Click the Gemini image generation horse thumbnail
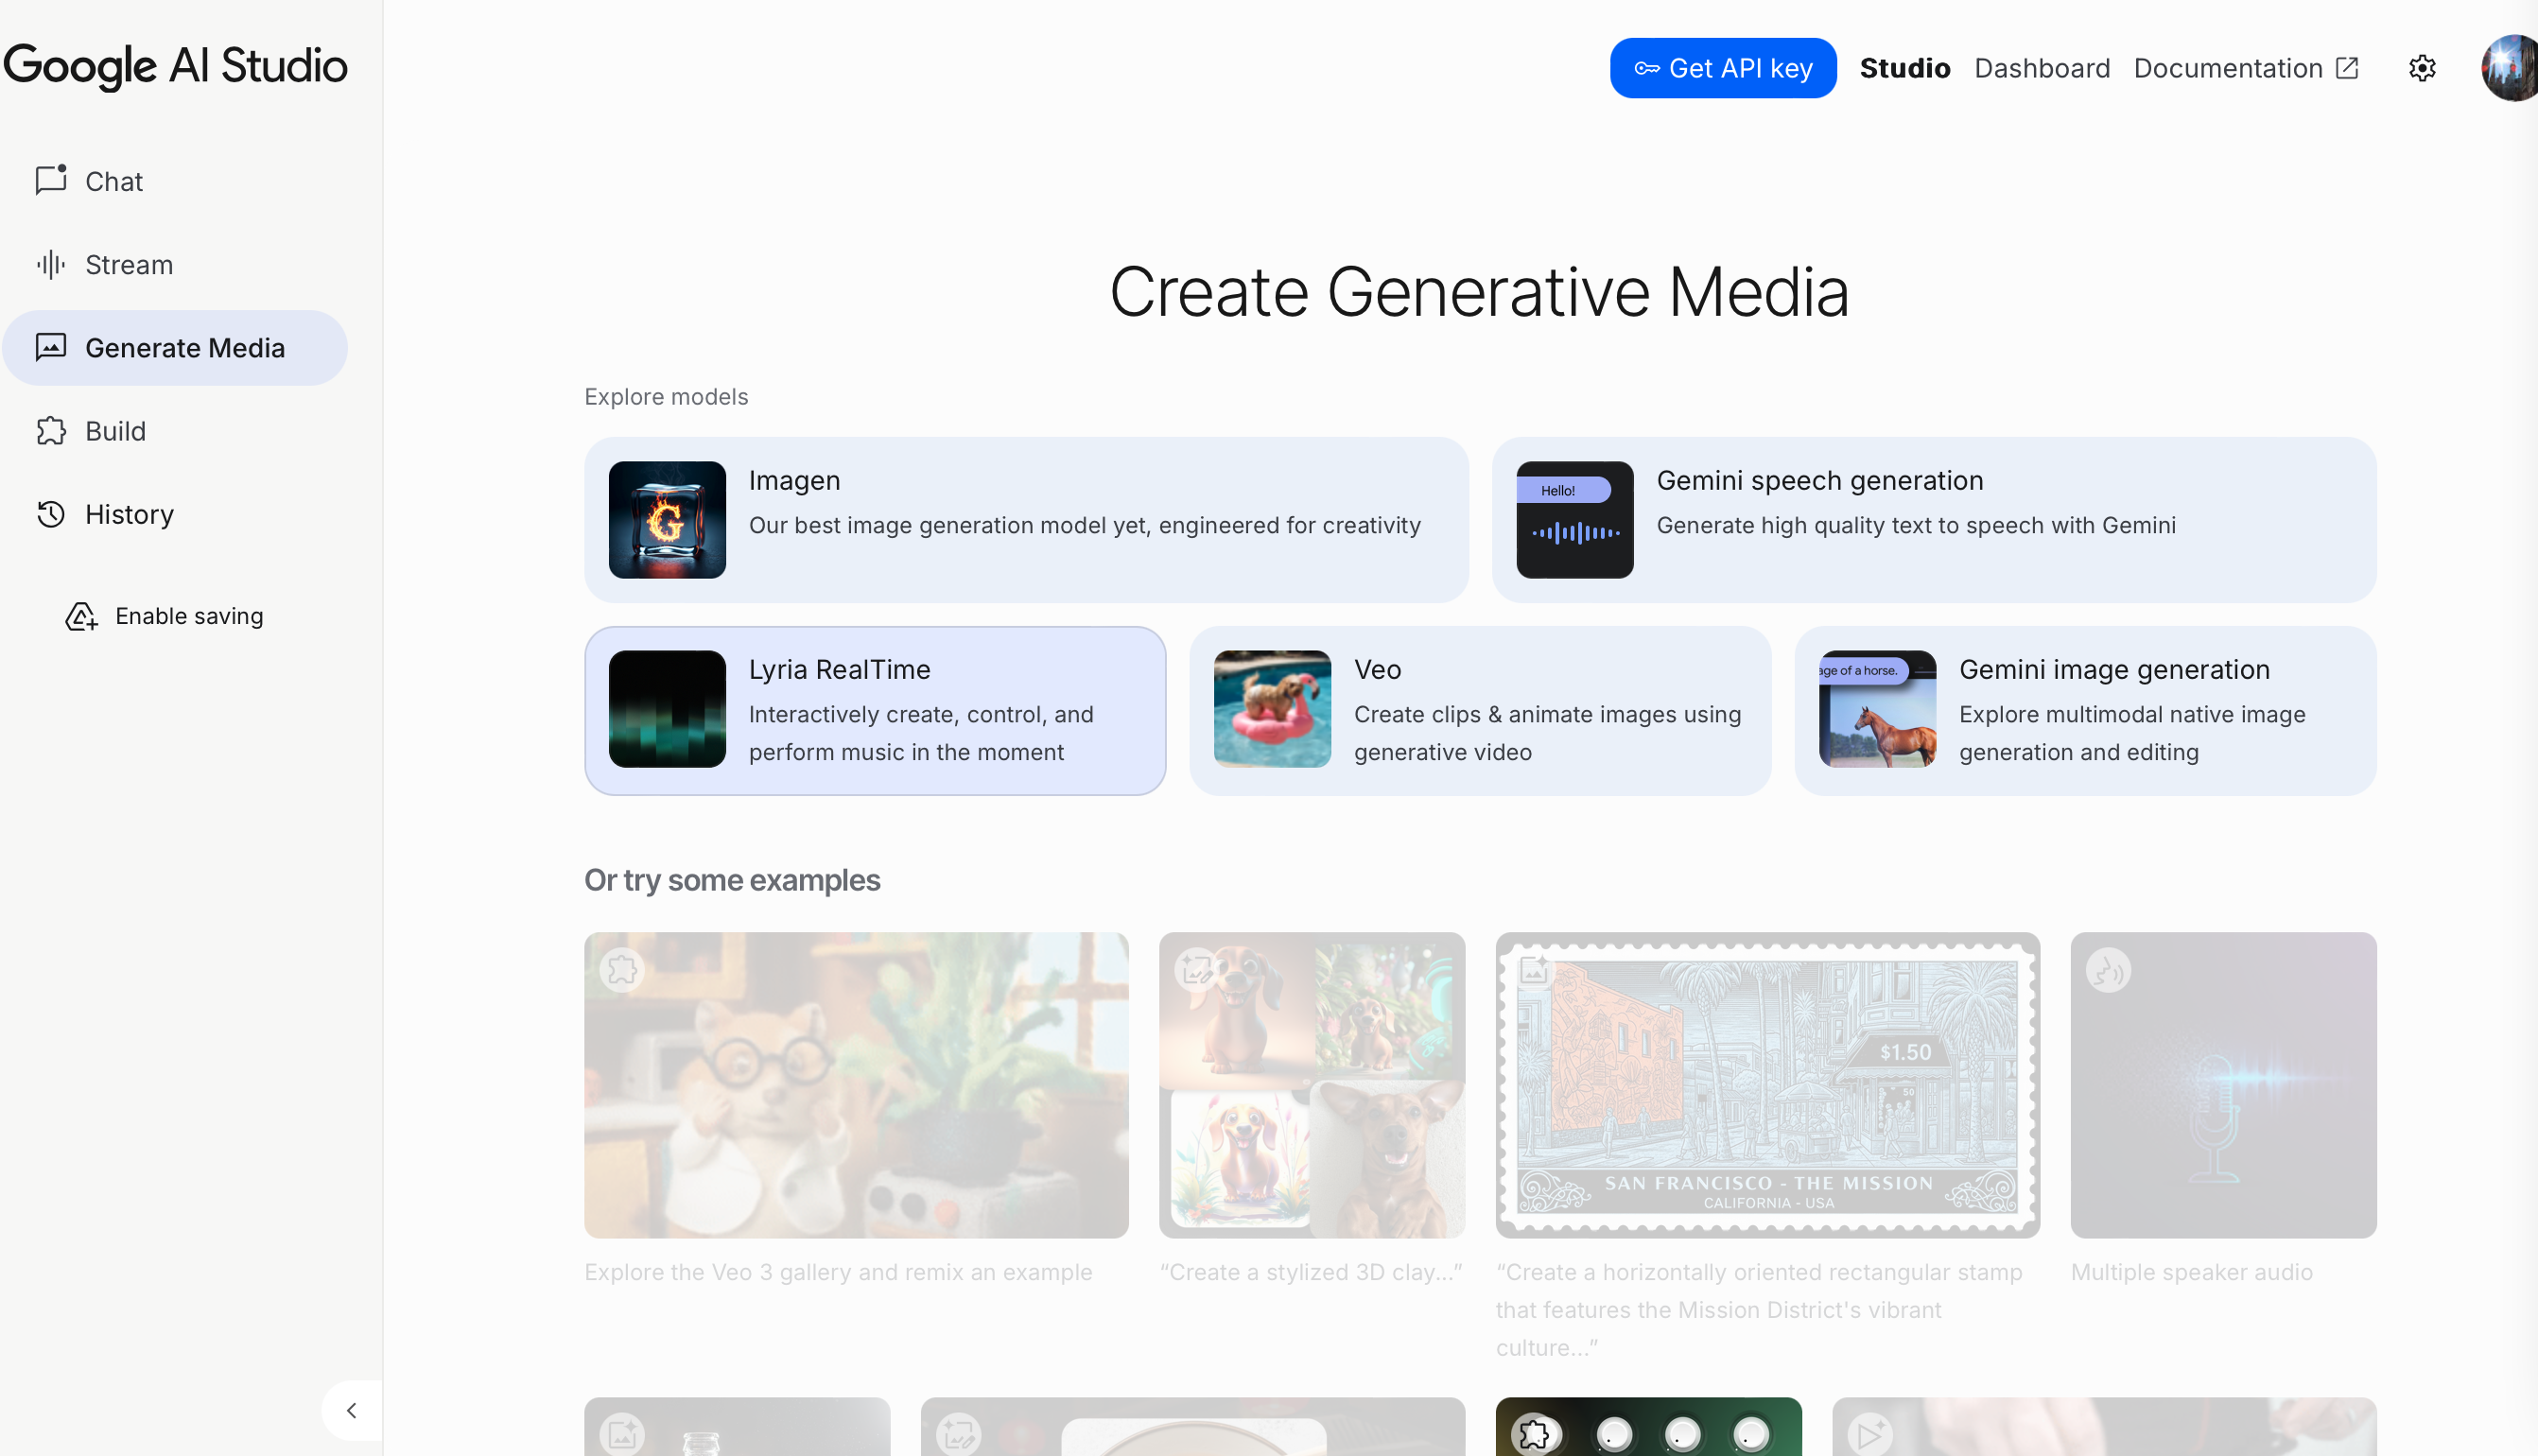Screen dimensions: 2538x1456 tap(1877, 709)
